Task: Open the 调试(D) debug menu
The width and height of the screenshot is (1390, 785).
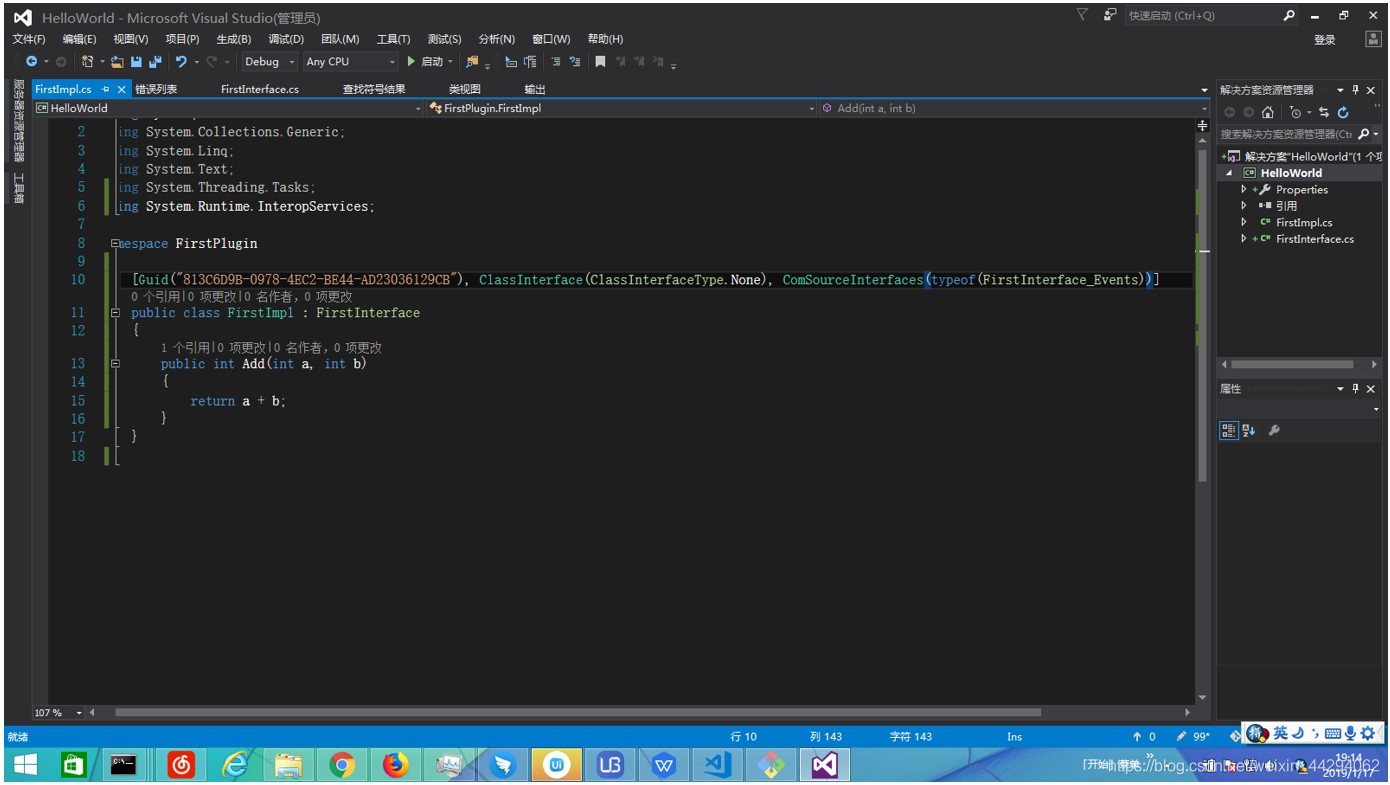Action: pyautogui.click(x=286, y=39)
